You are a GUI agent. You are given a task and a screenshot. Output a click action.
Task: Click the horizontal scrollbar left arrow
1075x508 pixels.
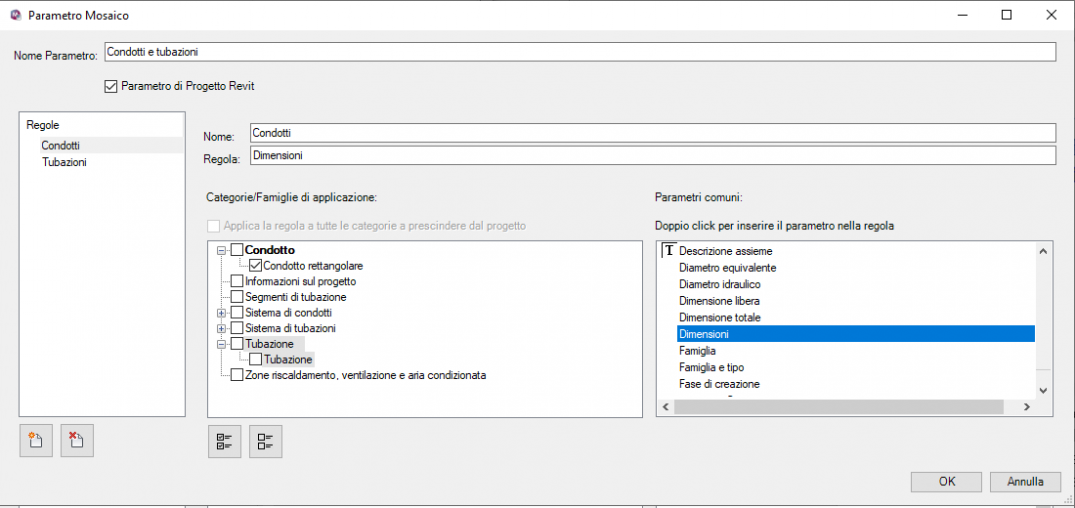tap(665, 407)
